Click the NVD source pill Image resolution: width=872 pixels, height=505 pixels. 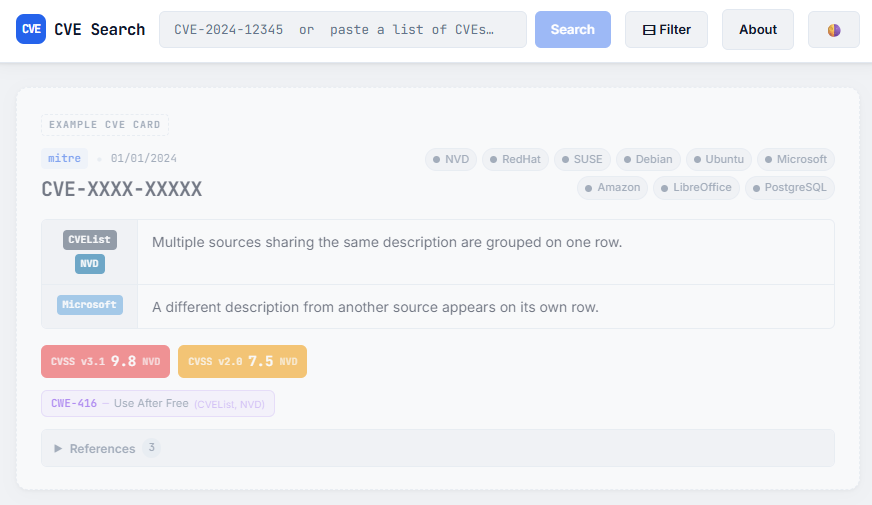tap(451, 160)
